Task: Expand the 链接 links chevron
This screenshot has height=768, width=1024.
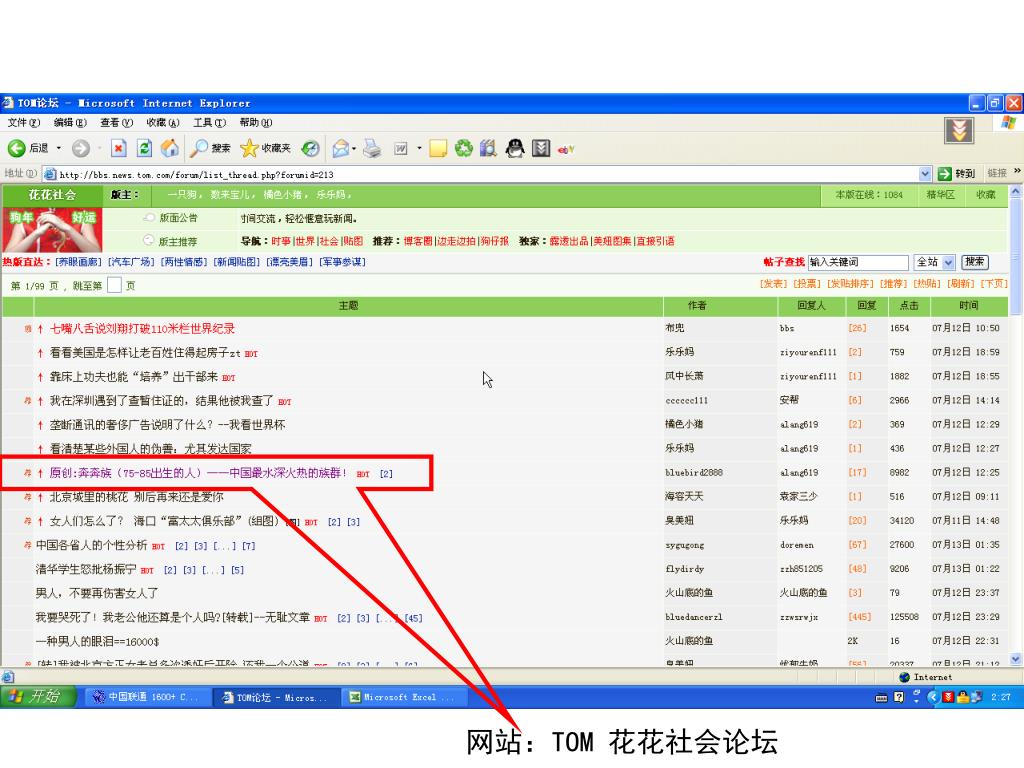Action: pyautogui.click(x=1017, y=171)
